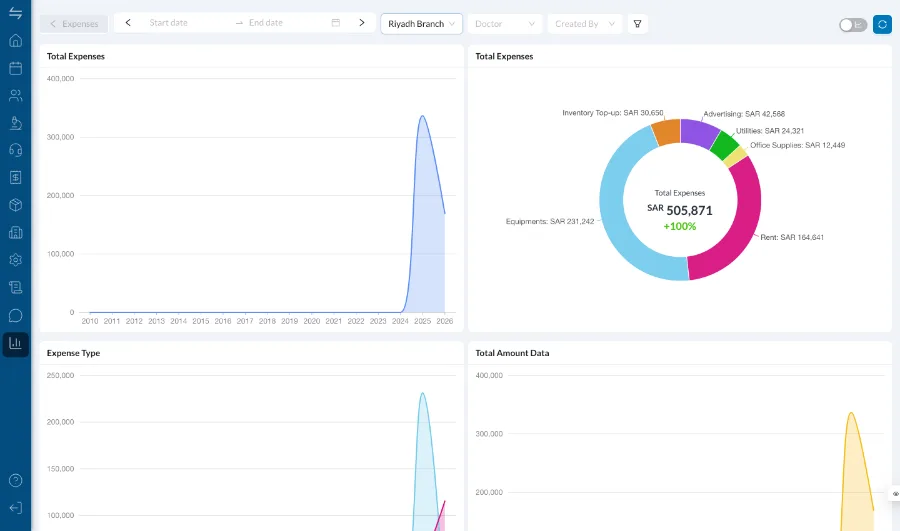Open the Created By dropdown
900x531 pixels.
(x=584, y=24)
